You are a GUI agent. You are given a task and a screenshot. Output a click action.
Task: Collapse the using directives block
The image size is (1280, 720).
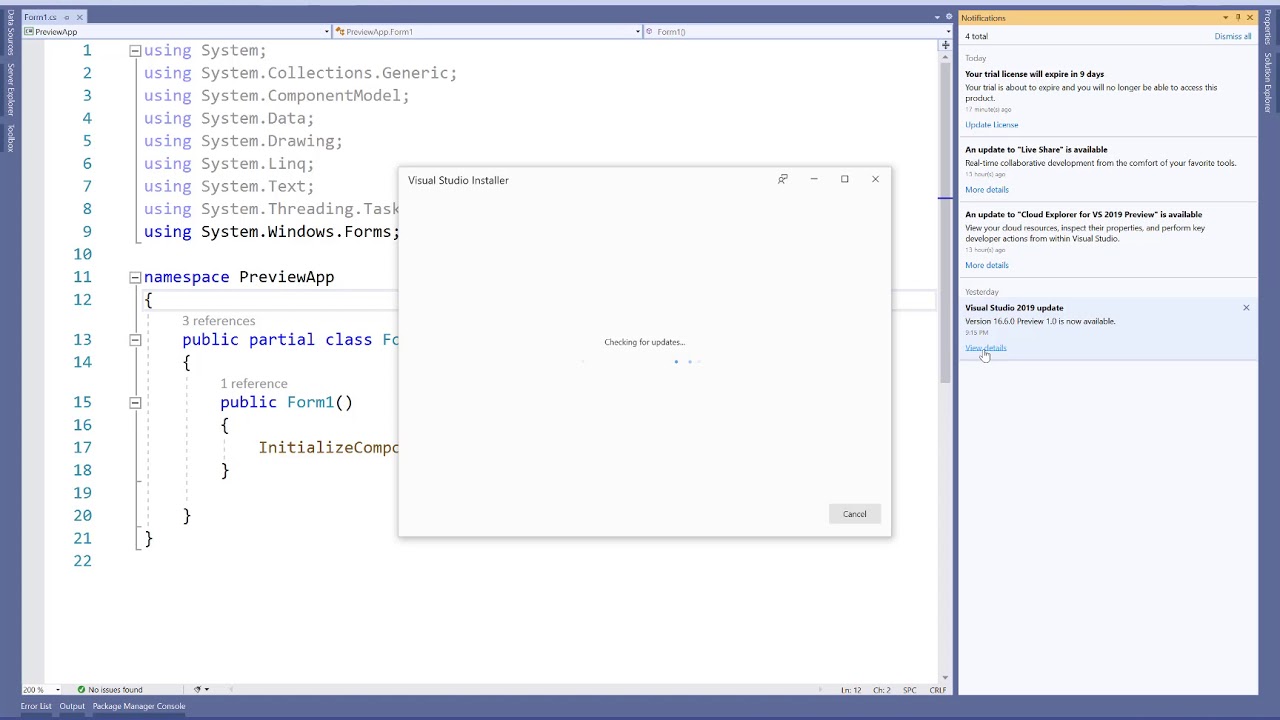click(x=135, y=50)
